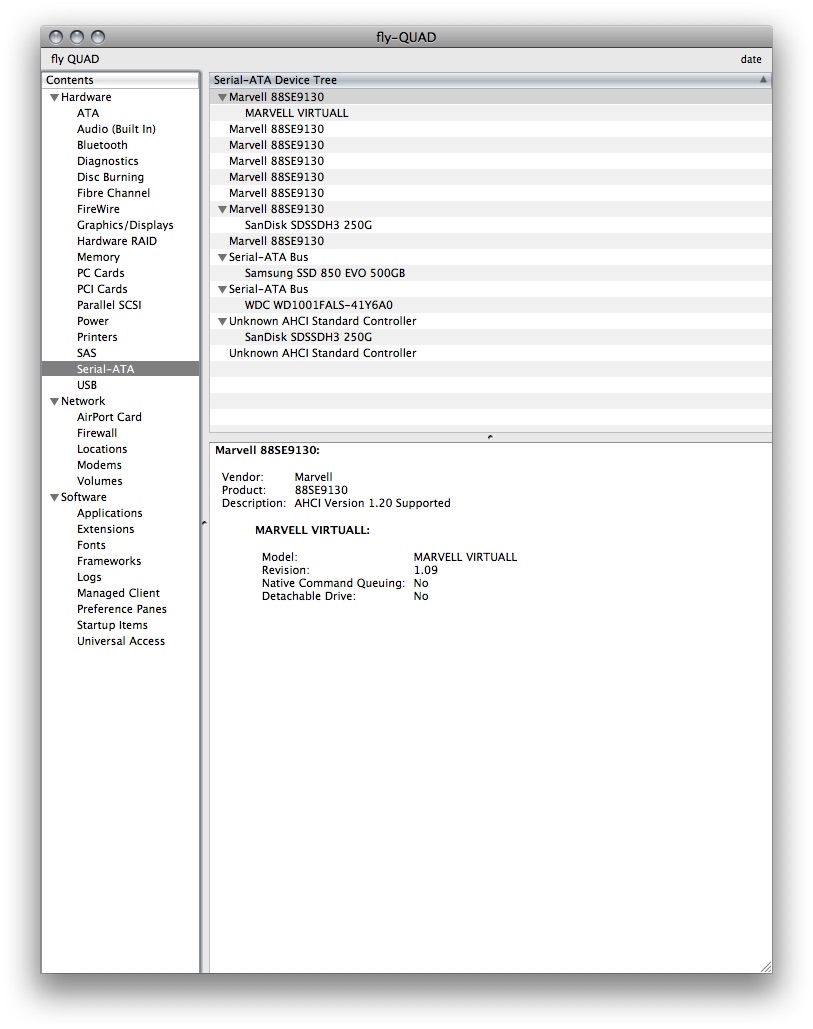
Task: Select AirPort Card under Network
Action: 109,417
